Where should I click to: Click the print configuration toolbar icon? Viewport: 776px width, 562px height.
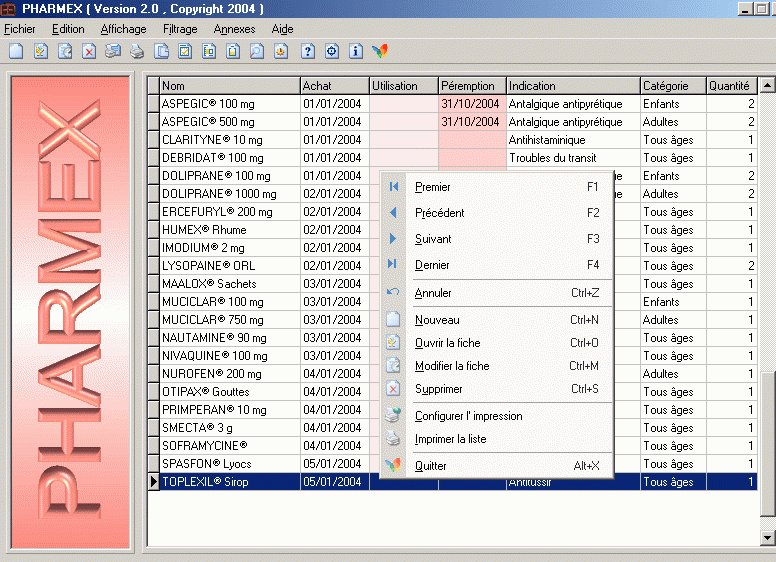point(113,51)
